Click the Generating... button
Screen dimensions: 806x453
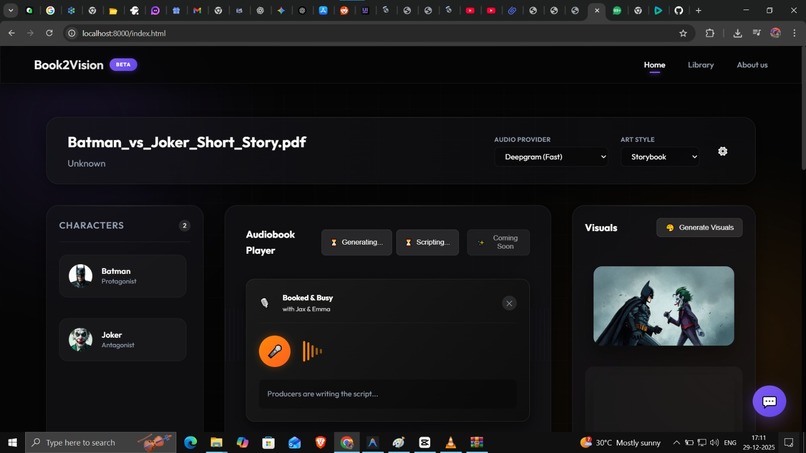(x=356, y=242)
